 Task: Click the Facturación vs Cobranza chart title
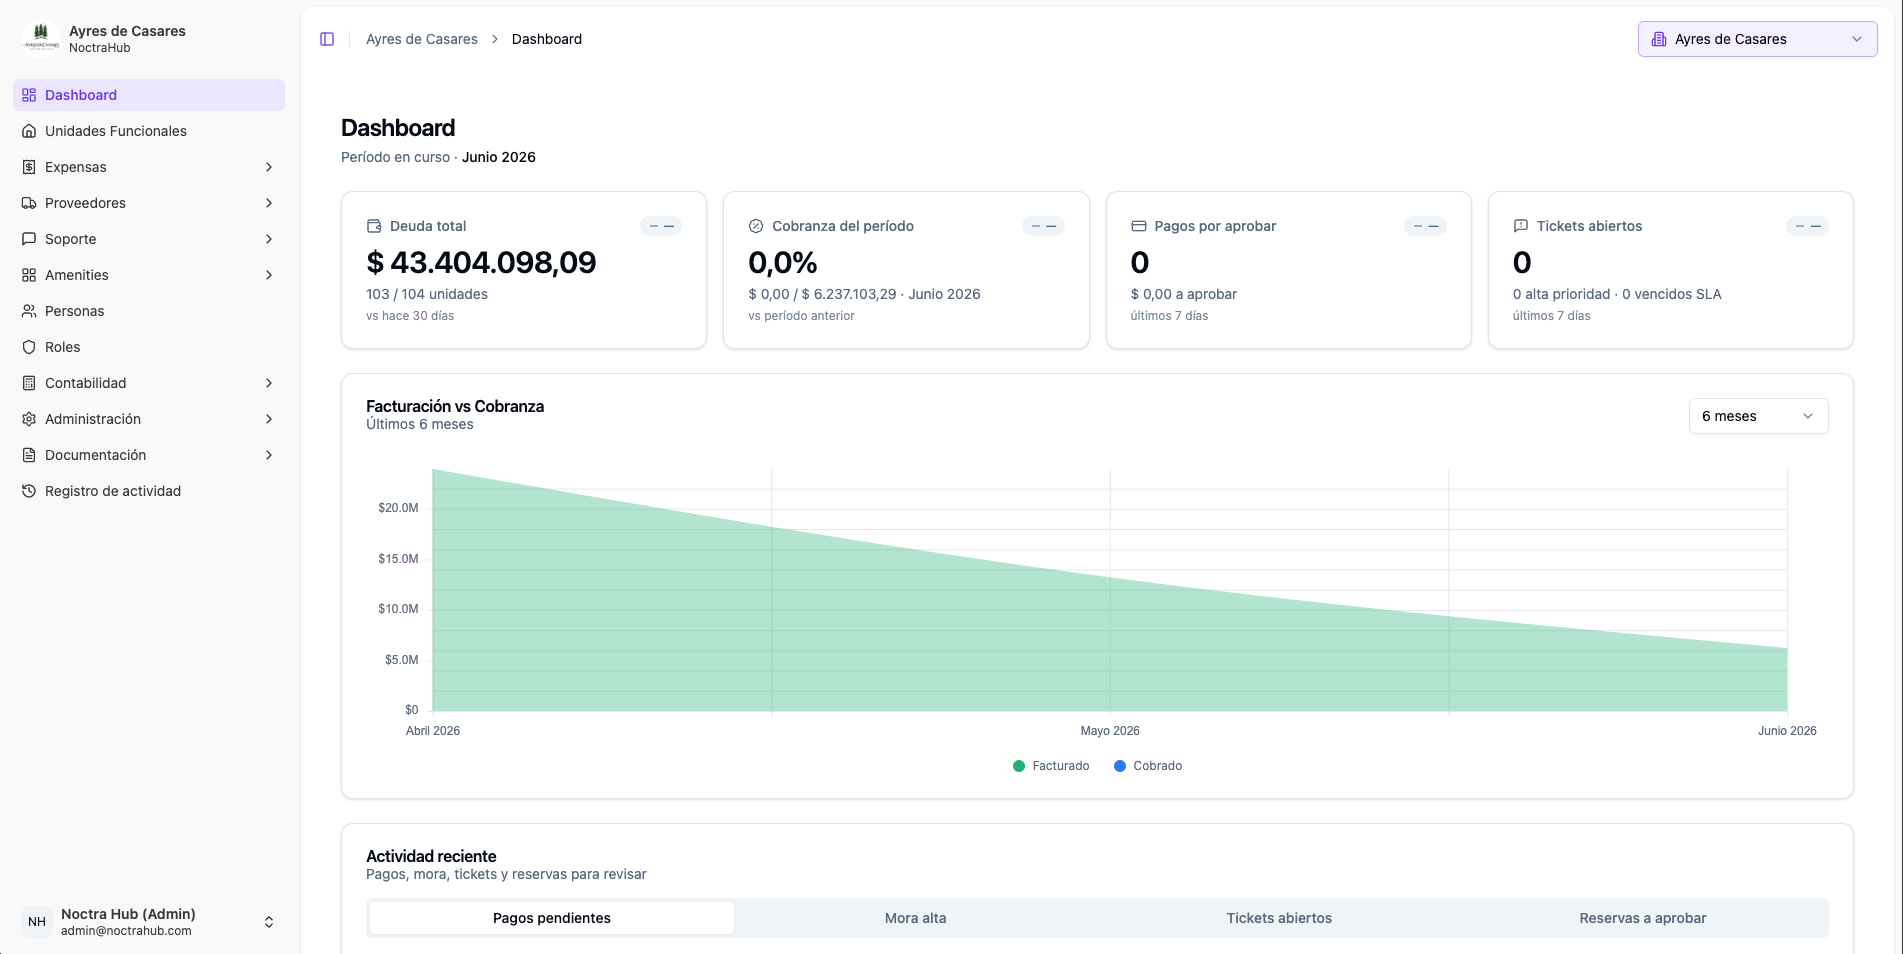455,406
